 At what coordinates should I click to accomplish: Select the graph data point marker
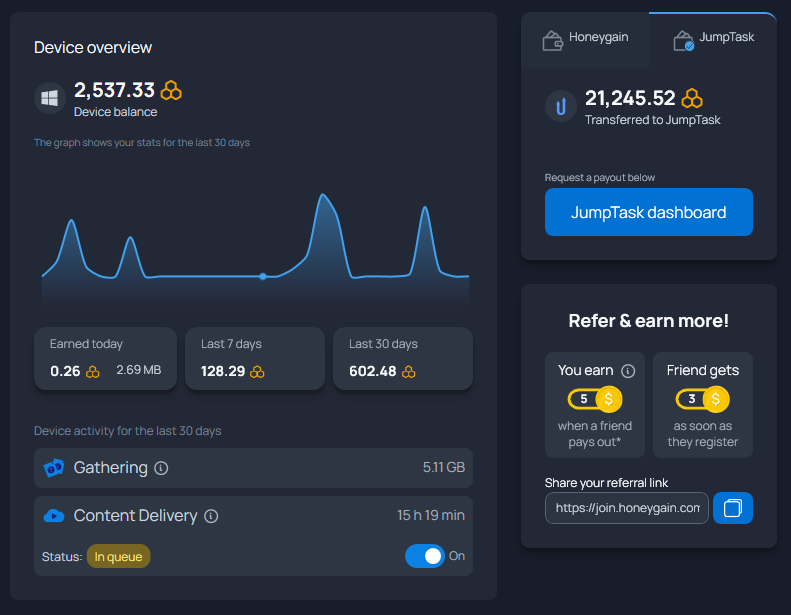pos(263,276)
